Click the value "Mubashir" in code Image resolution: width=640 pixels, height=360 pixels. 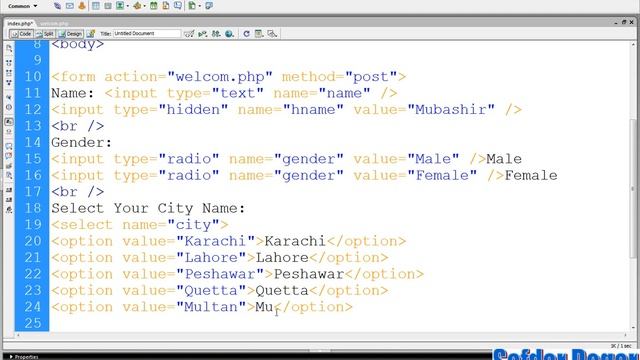tap(451, 110)
